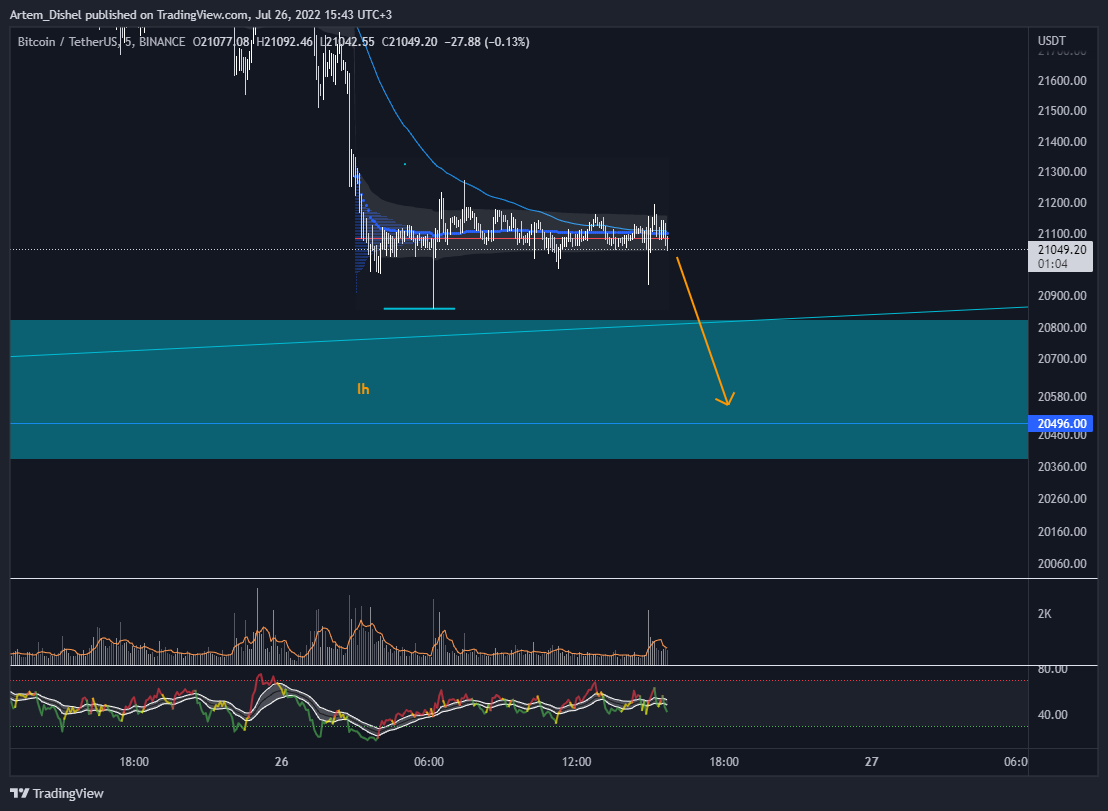Click the 80.00 label on the oscillator axis

[x=1052, y=669]
